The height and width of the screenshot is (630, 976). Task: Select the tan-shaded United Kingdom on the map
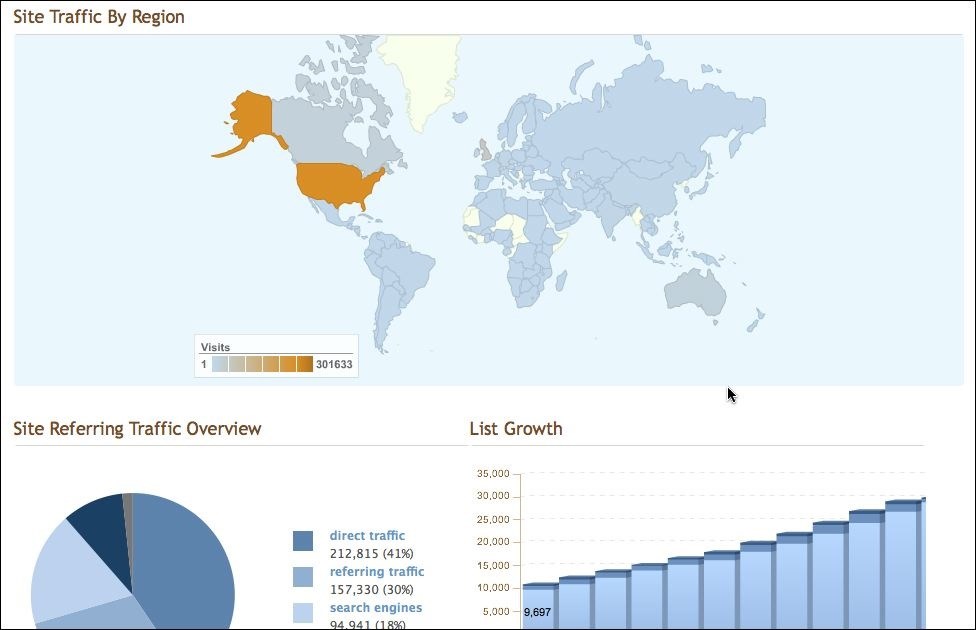click(485, 149)
